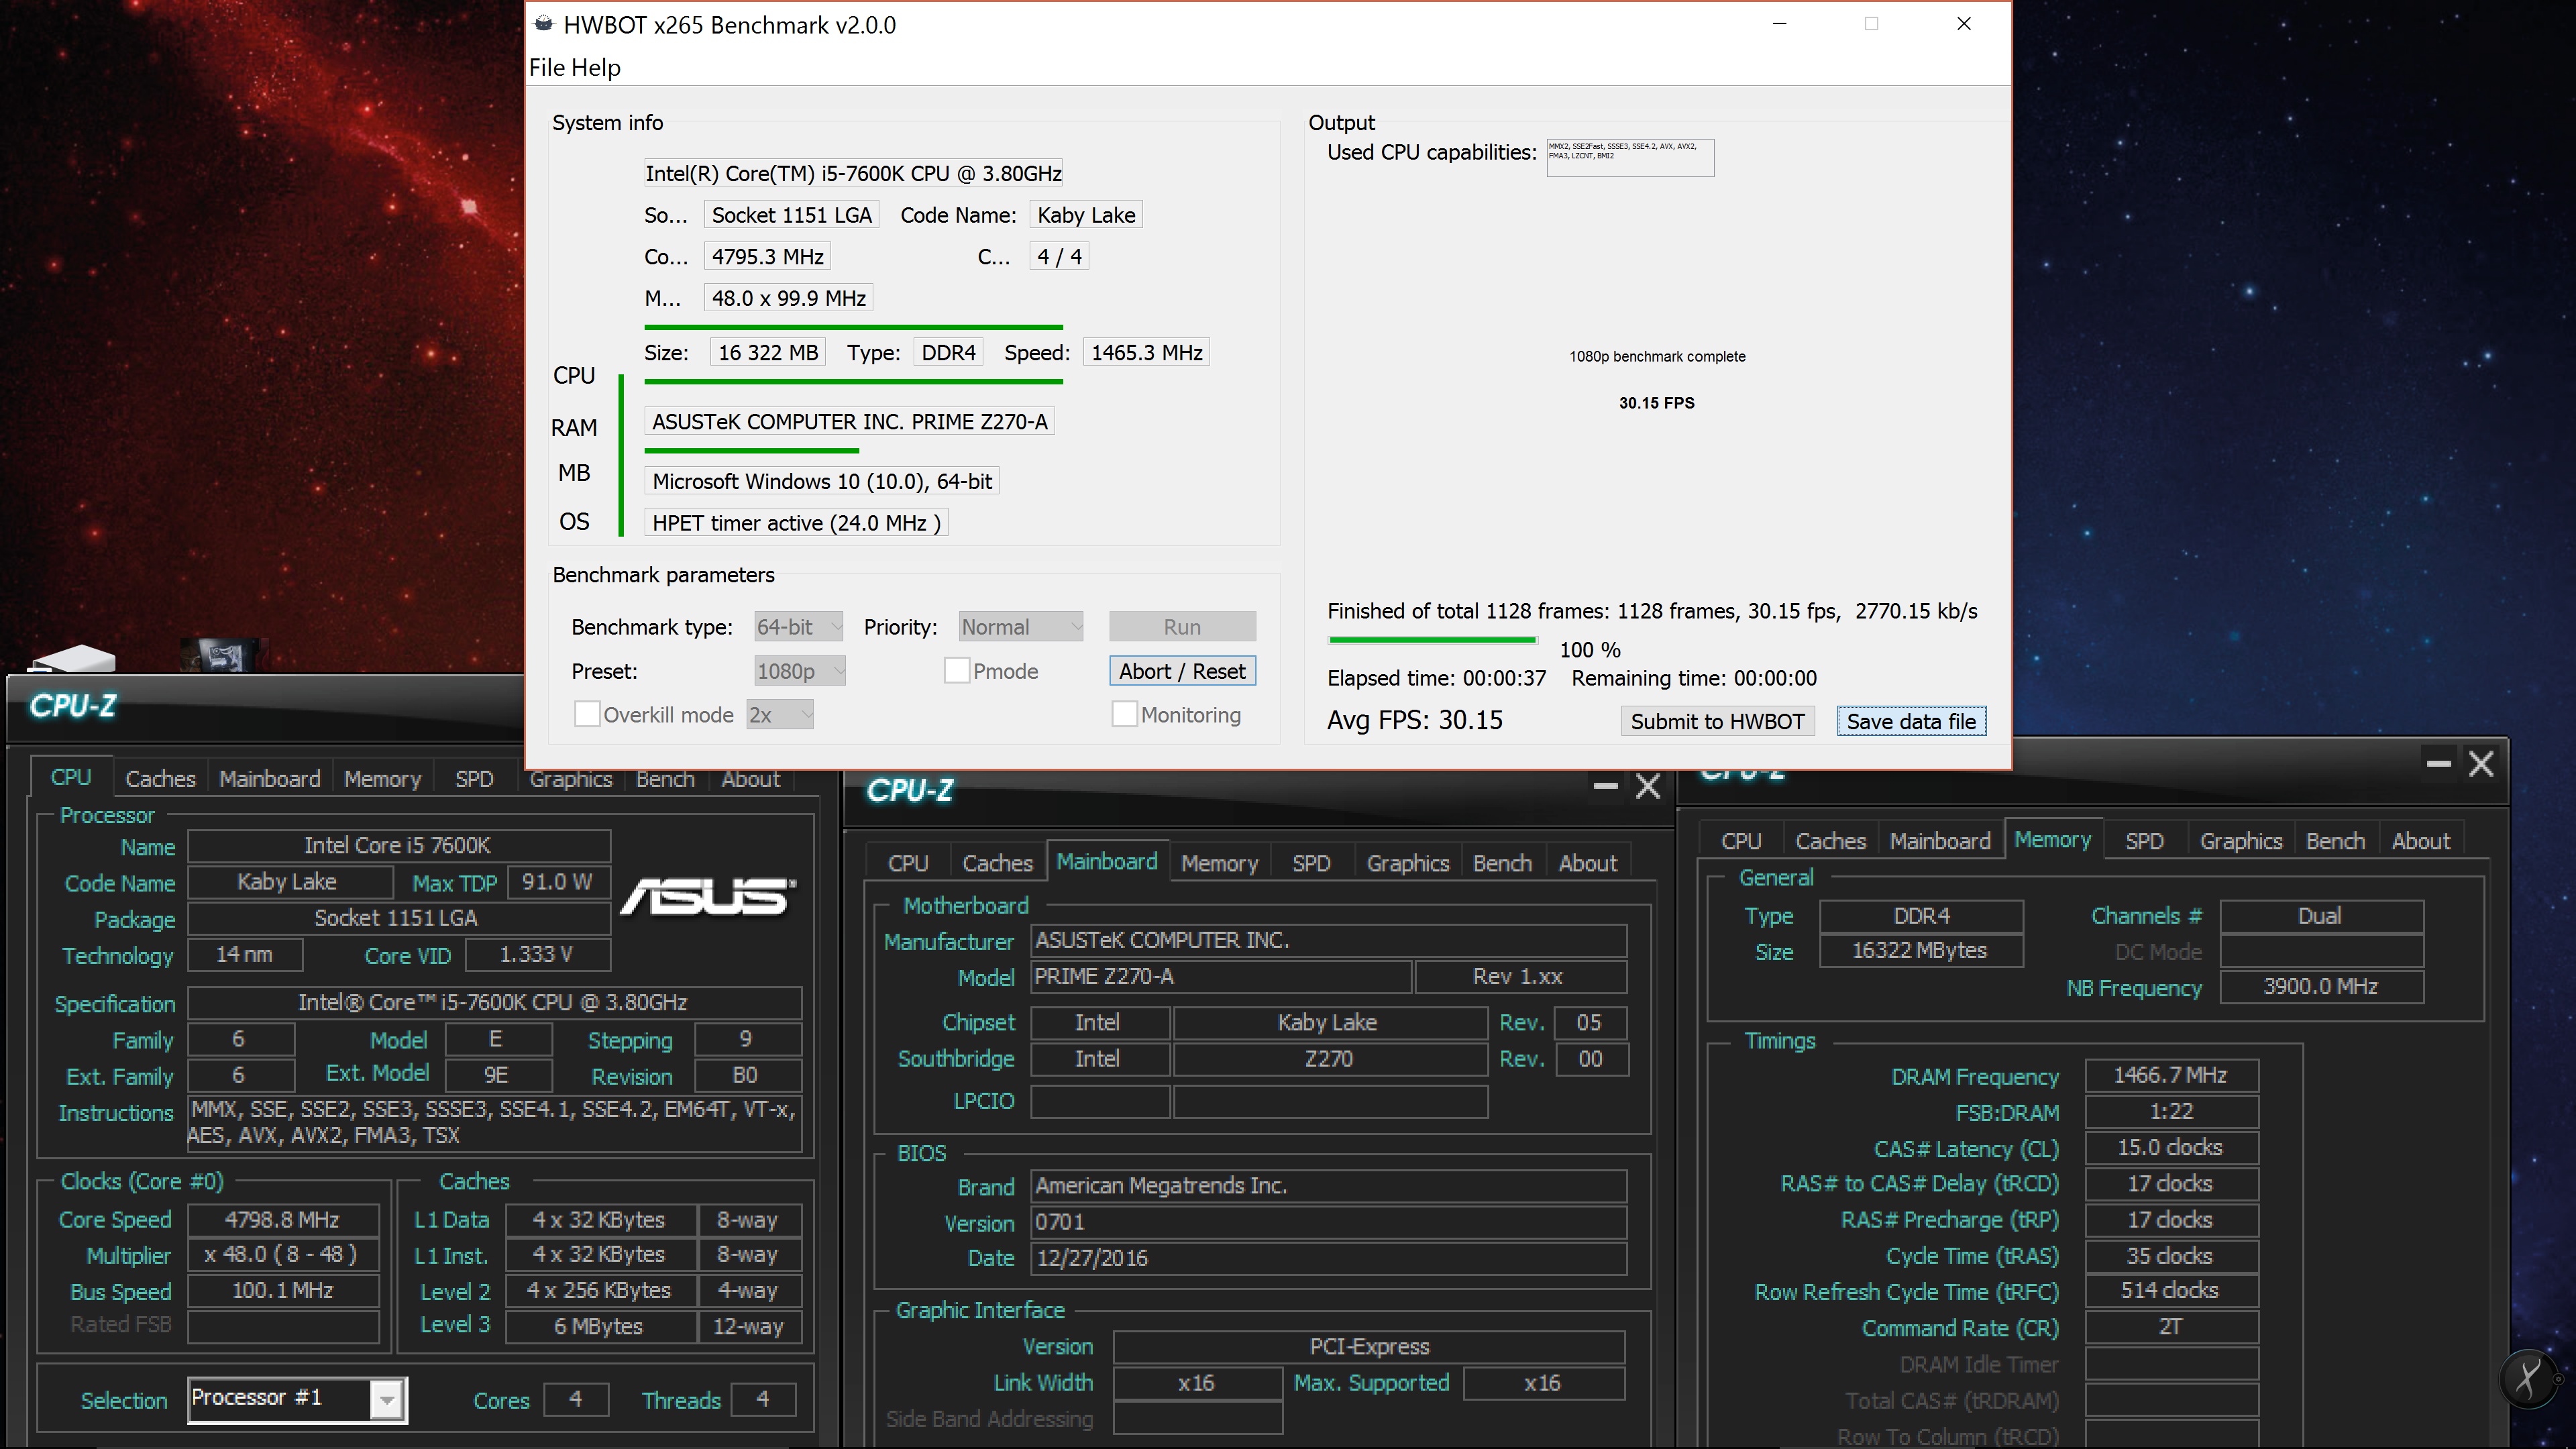Enable the Overkill mode checkbox
This screenshot has width=2576, height=1449.
pyautogui.click(x=587, y=714)
